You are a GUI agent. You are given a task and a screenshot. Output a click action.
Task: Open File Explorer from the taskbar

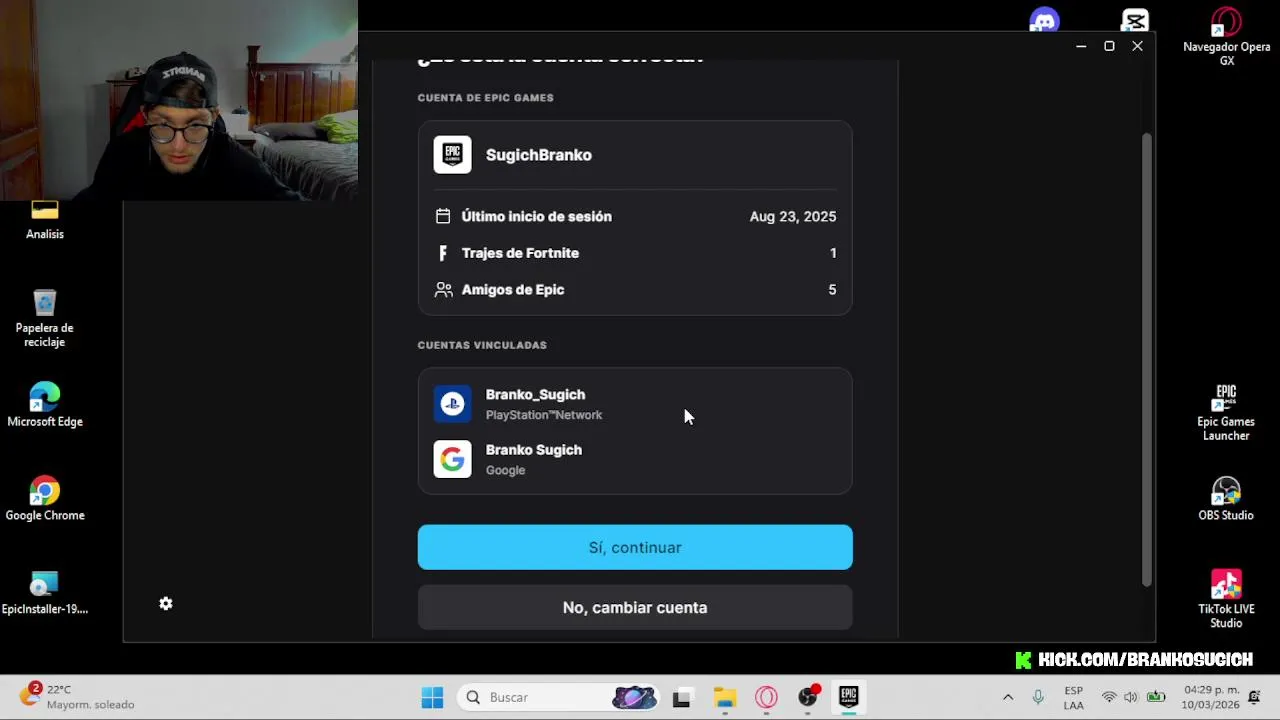coord(724,697)
